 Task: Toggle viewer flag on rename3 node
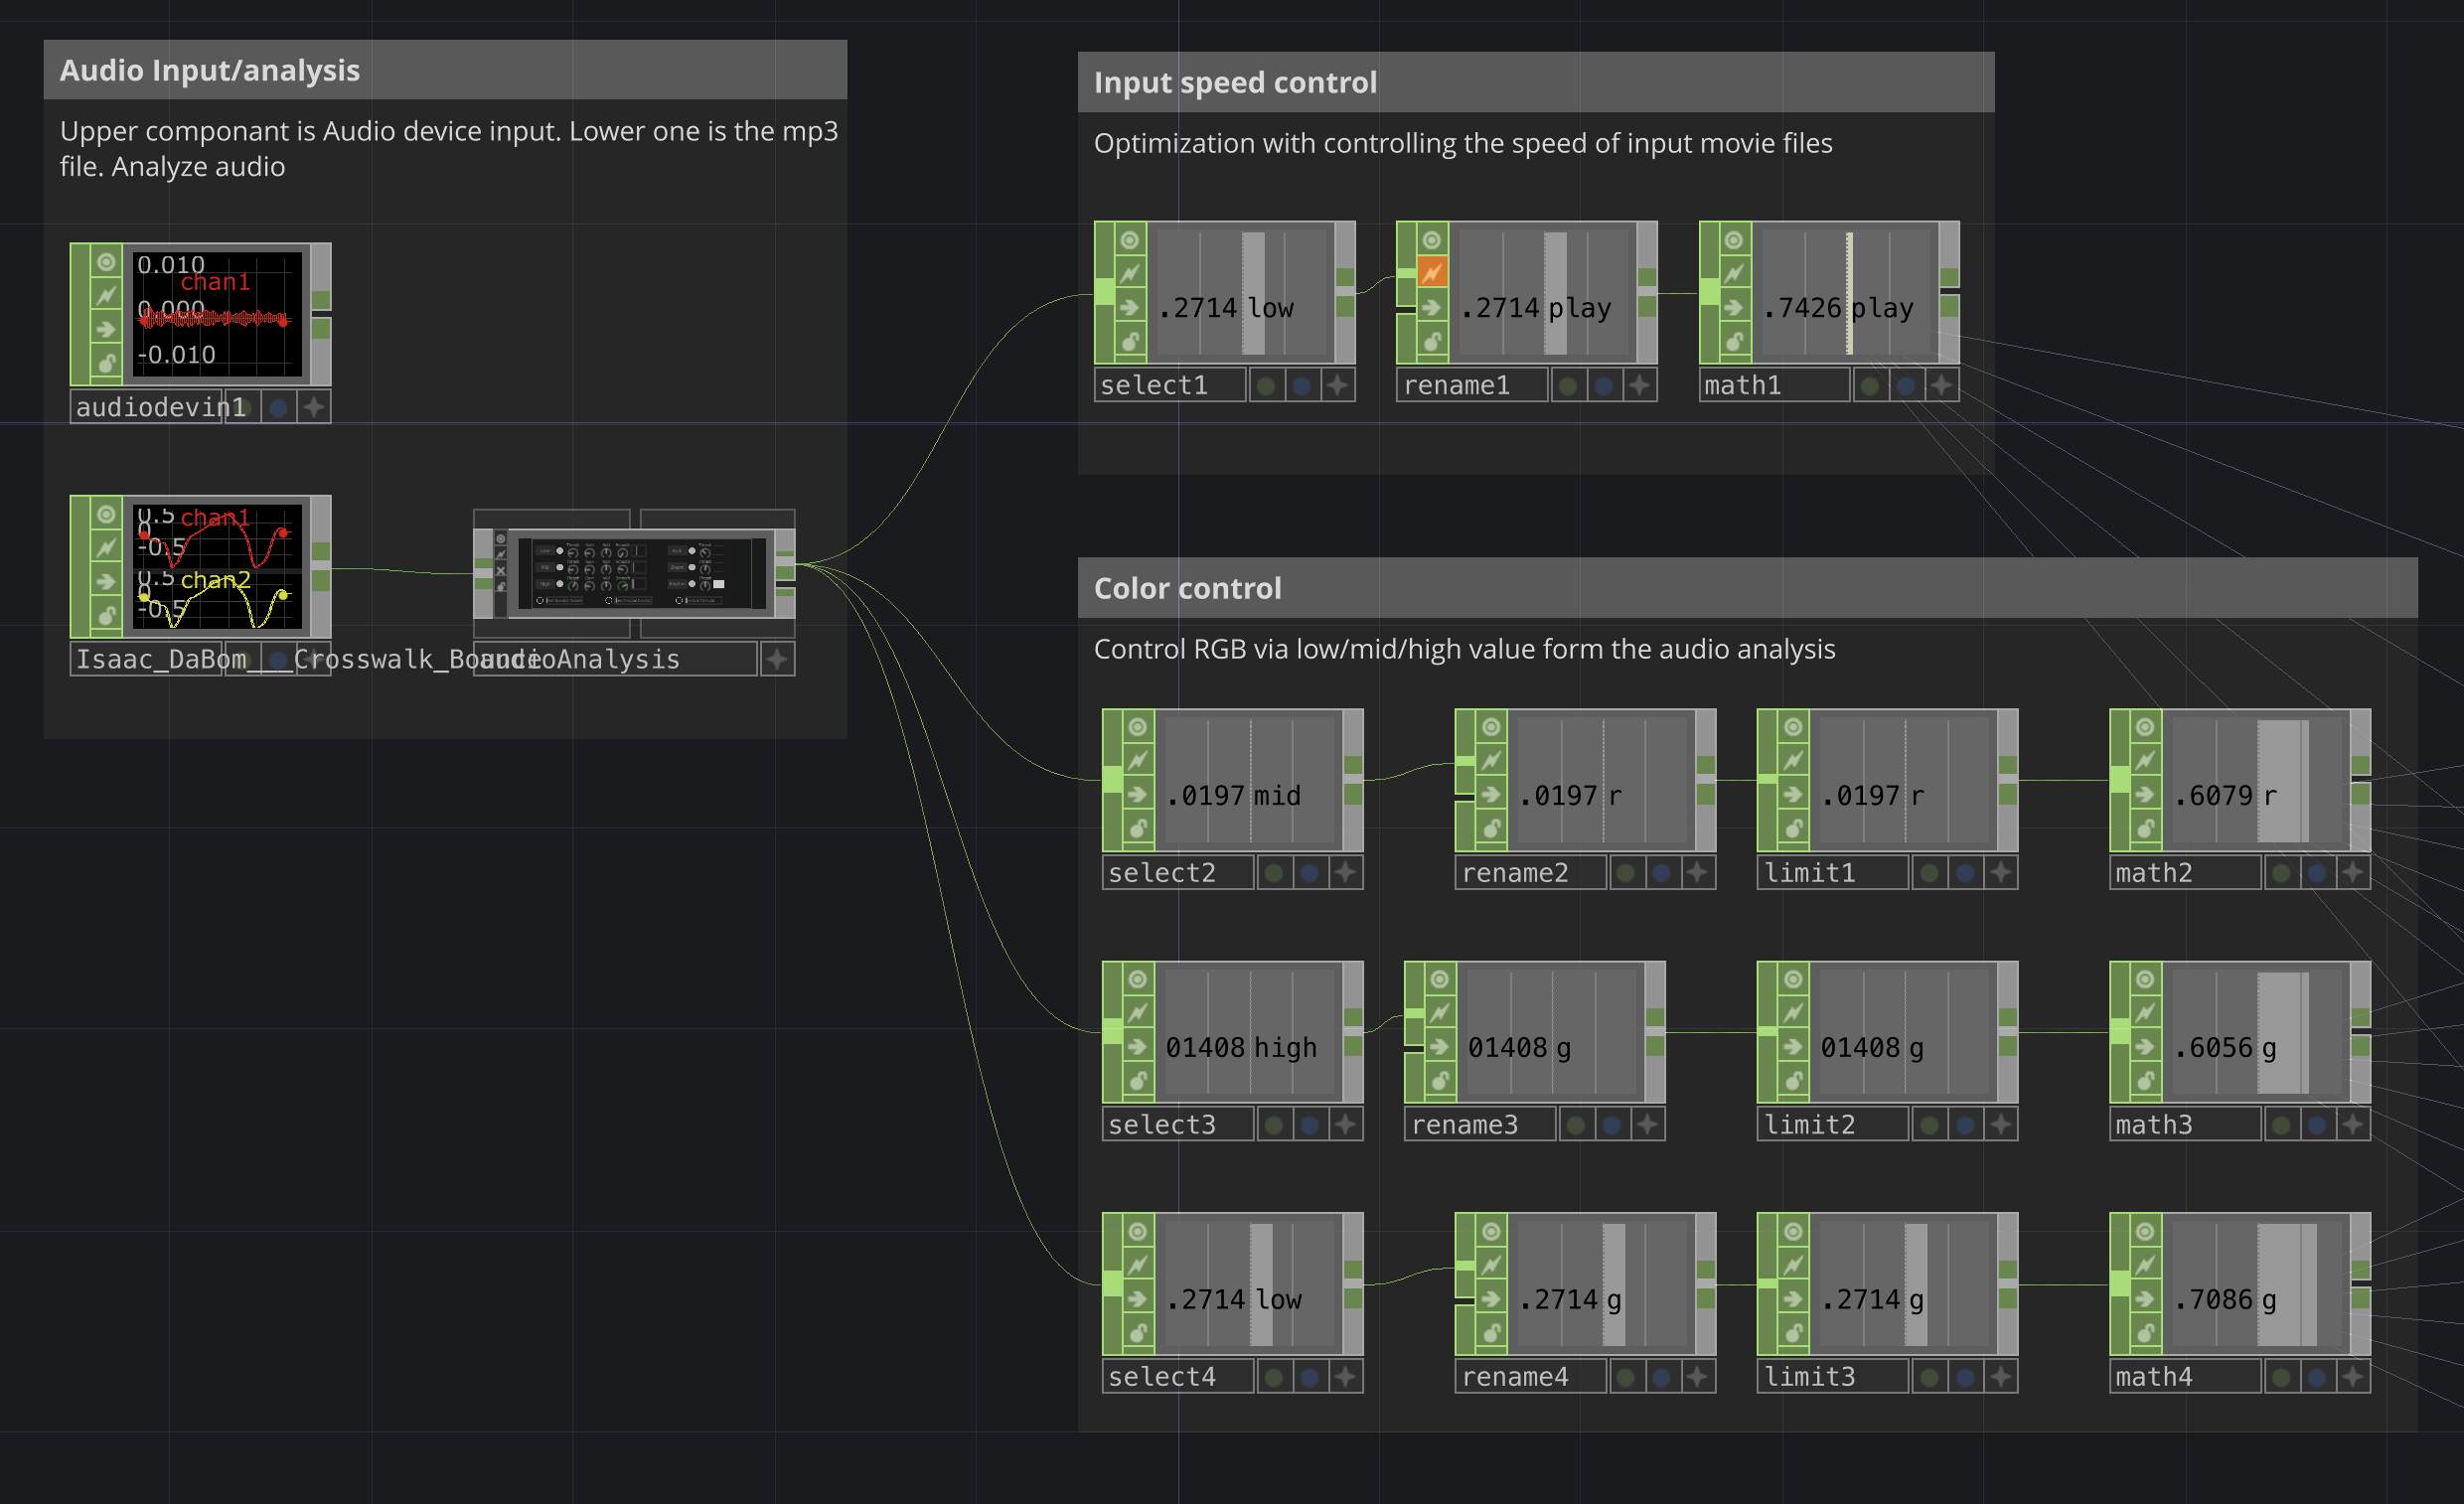pos(1439,979)
